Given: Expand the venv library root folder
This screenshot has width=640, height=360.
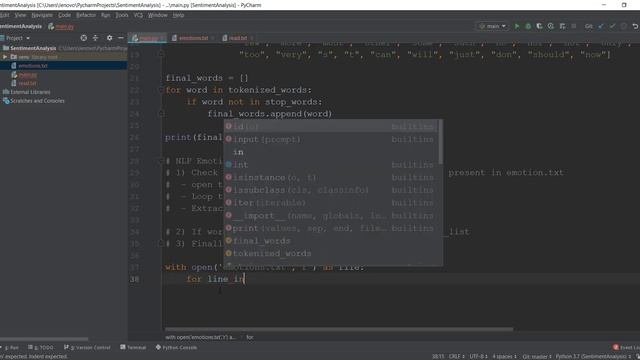Looking at the screenshot, I should [5, 57].
